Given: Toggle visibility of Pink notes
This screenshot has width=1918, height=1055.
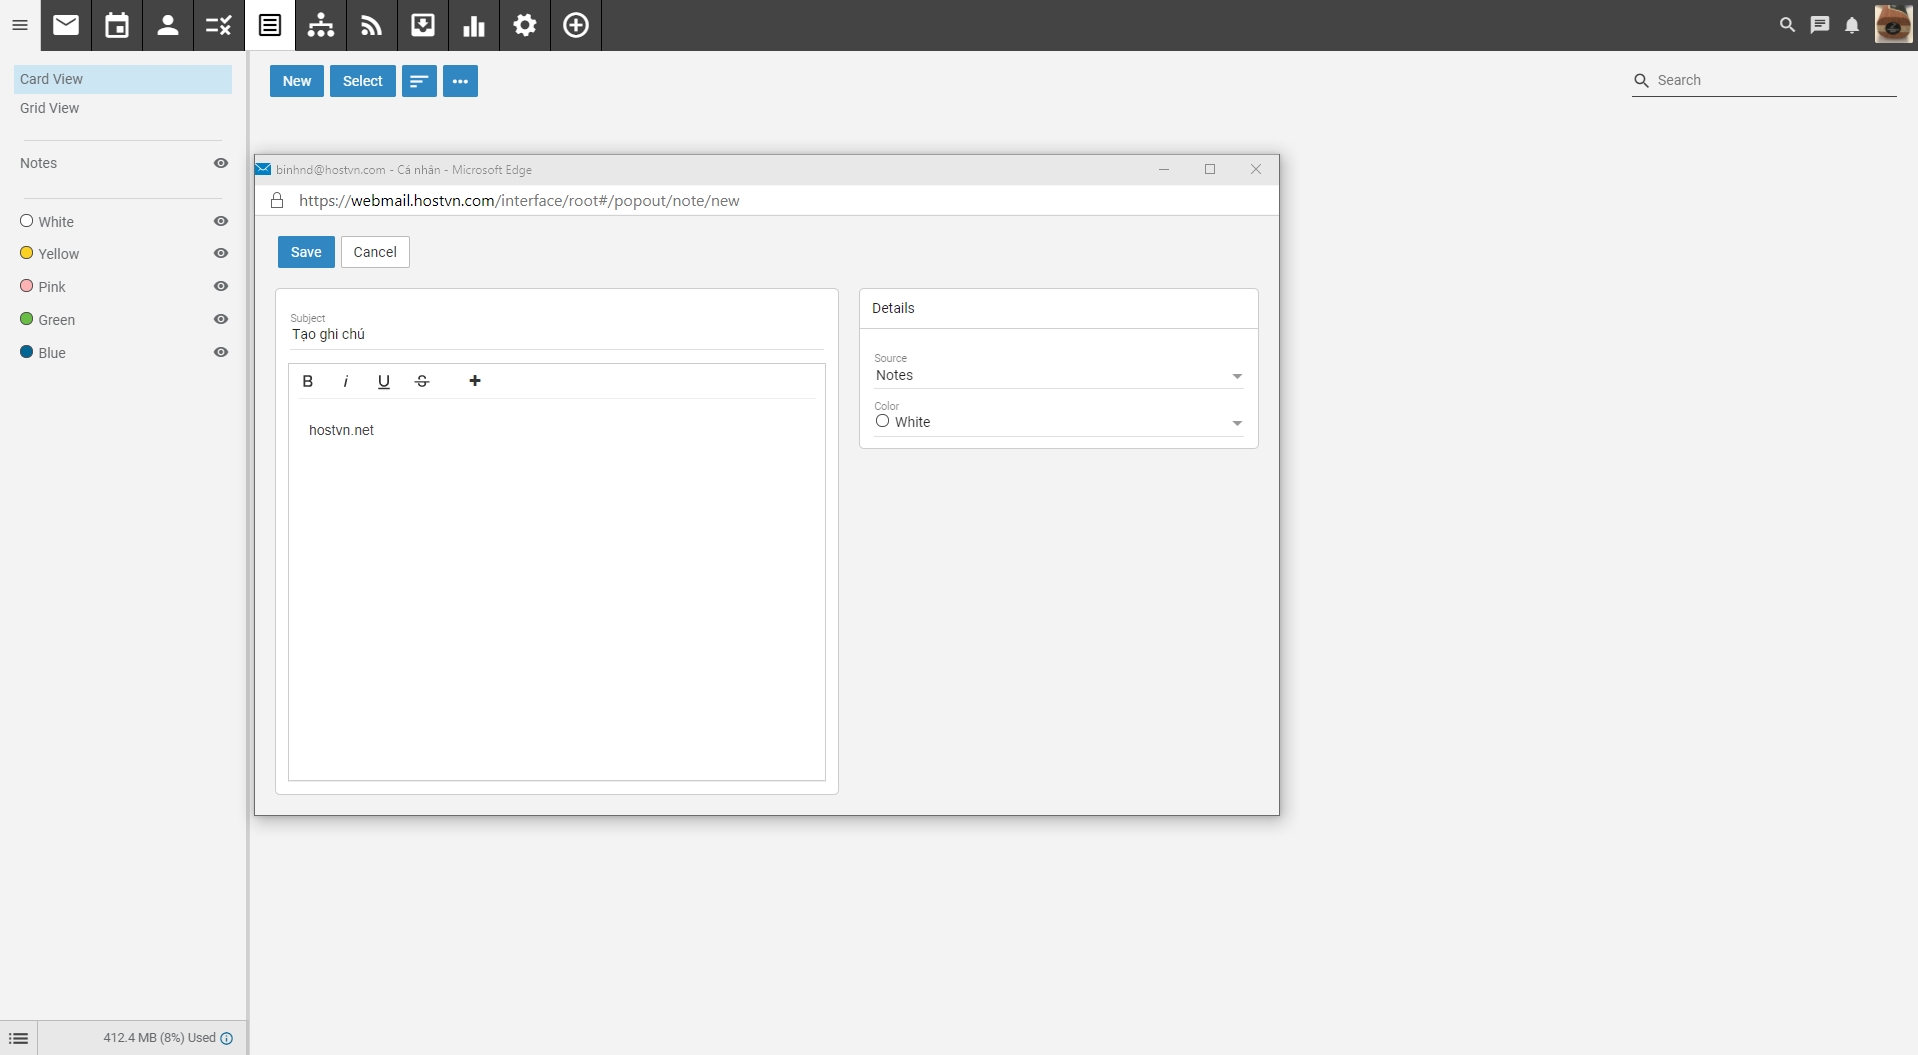Looking at the screenshot, I should coord(221,287).
